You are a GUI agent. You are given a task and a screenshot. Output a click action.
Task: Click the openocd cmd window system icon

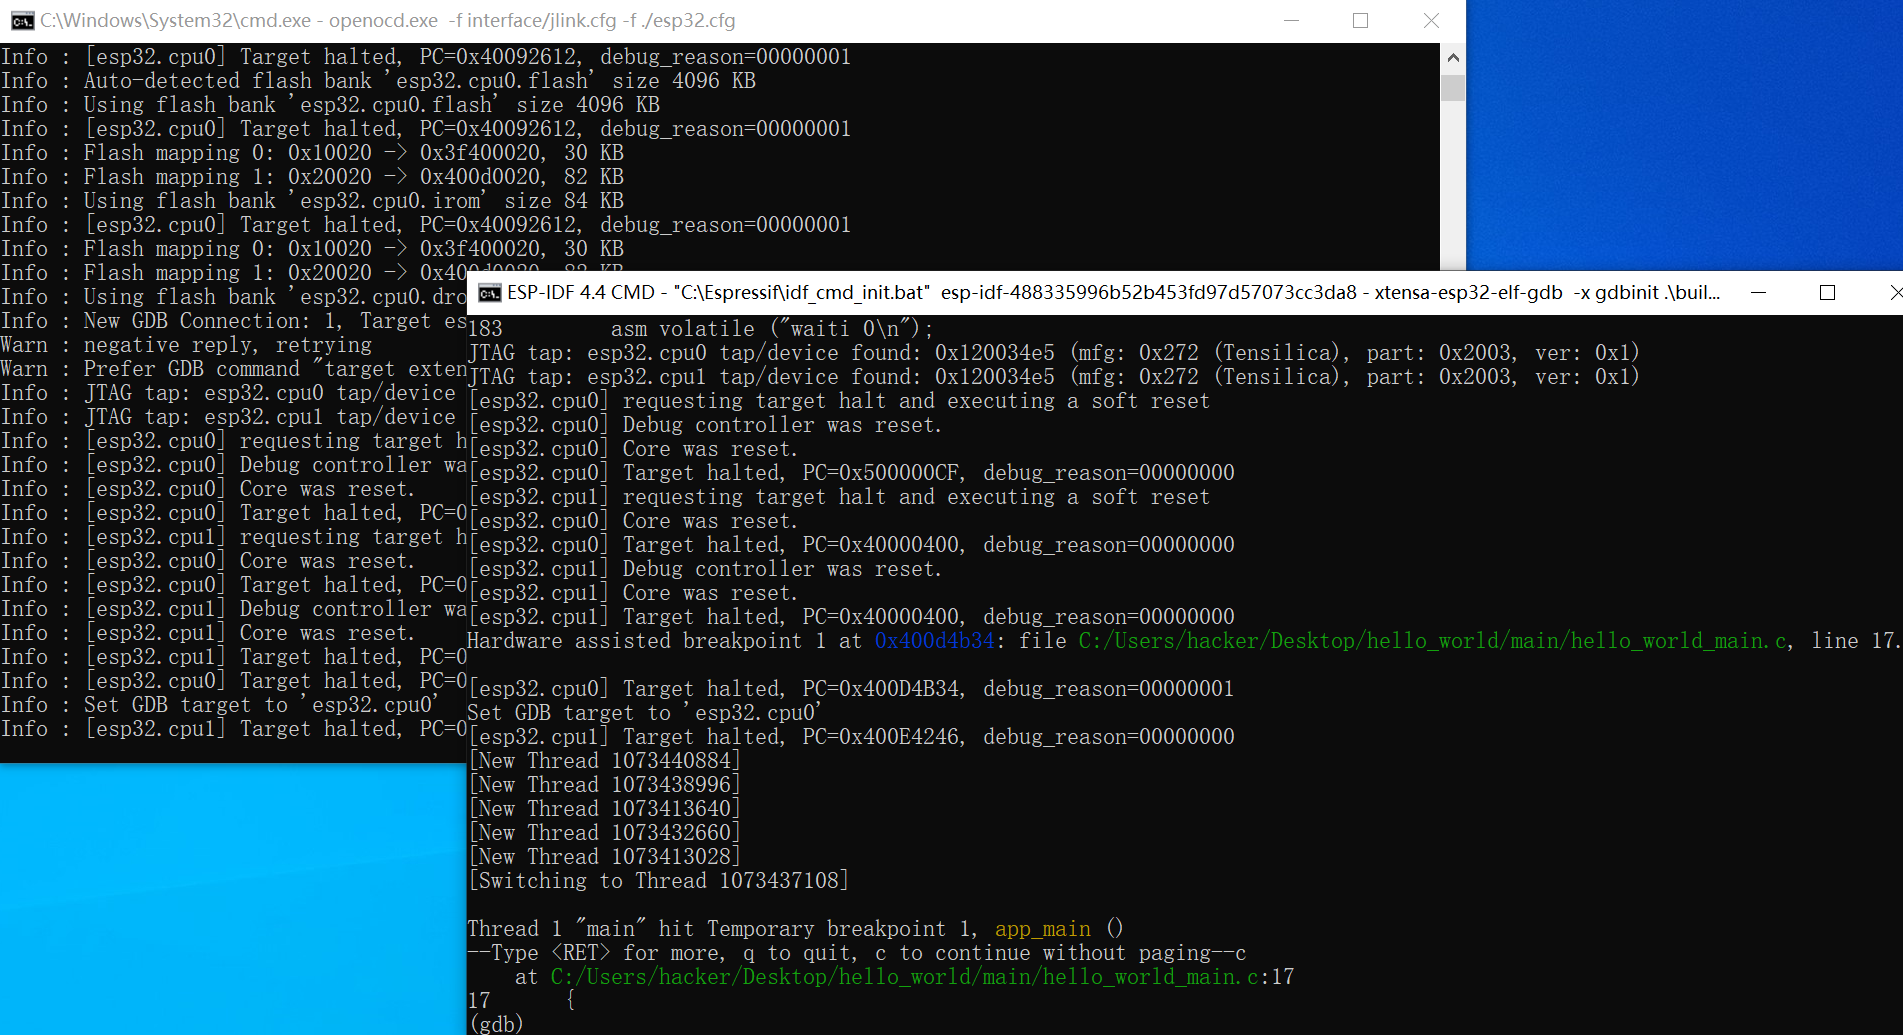click(x=23, y=21)
